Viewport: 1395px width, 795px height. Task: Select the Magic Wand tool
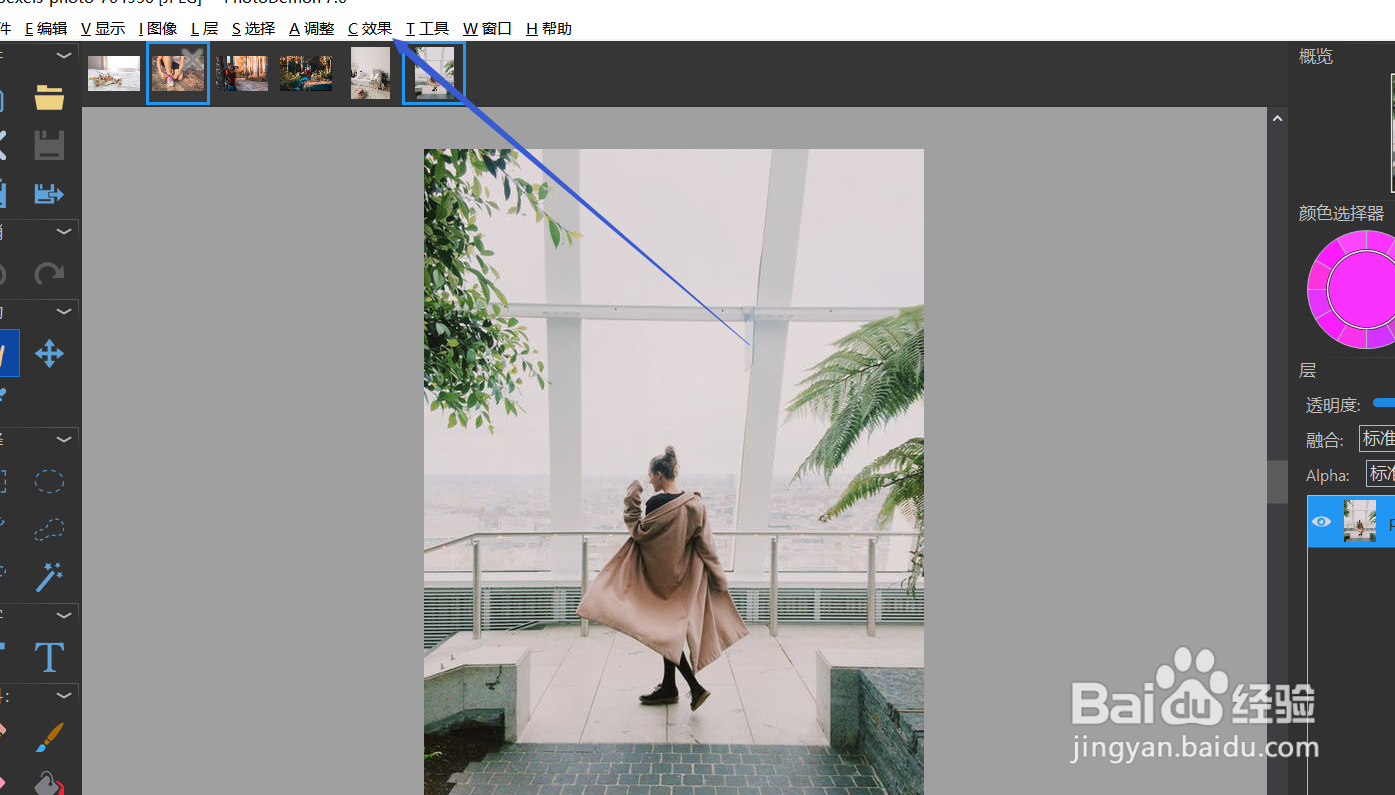click(x=49, y=576)
